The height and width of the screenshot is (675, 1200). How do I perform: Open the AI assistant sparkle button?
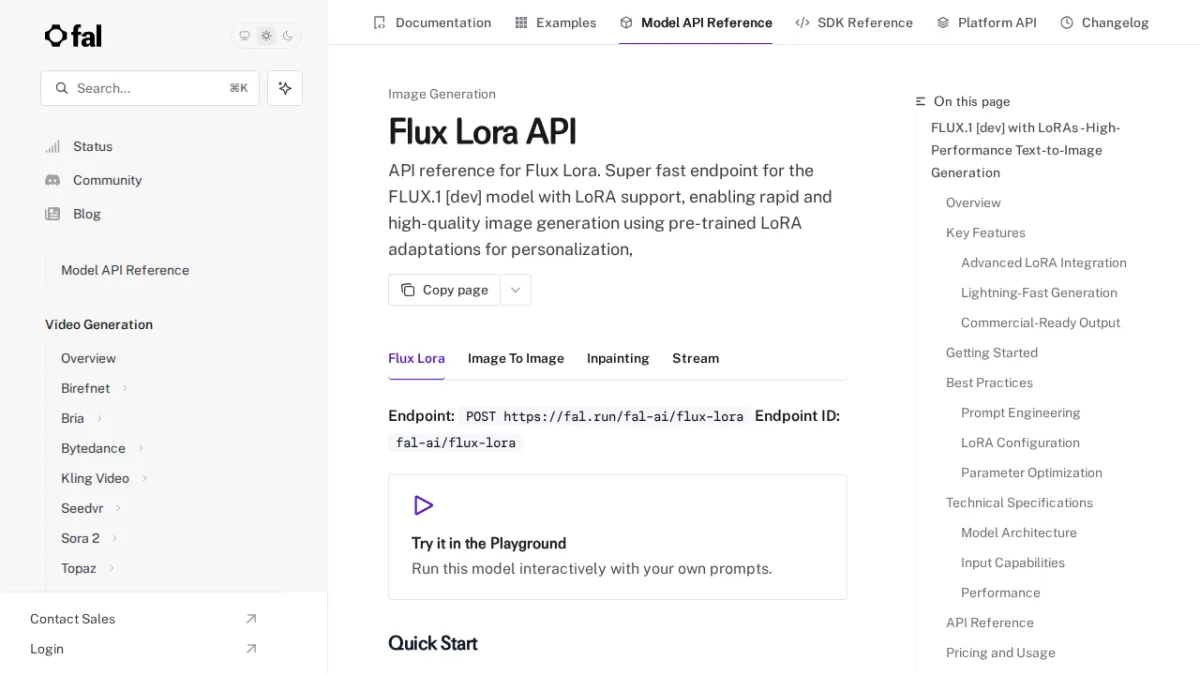(x=285, y=88)
